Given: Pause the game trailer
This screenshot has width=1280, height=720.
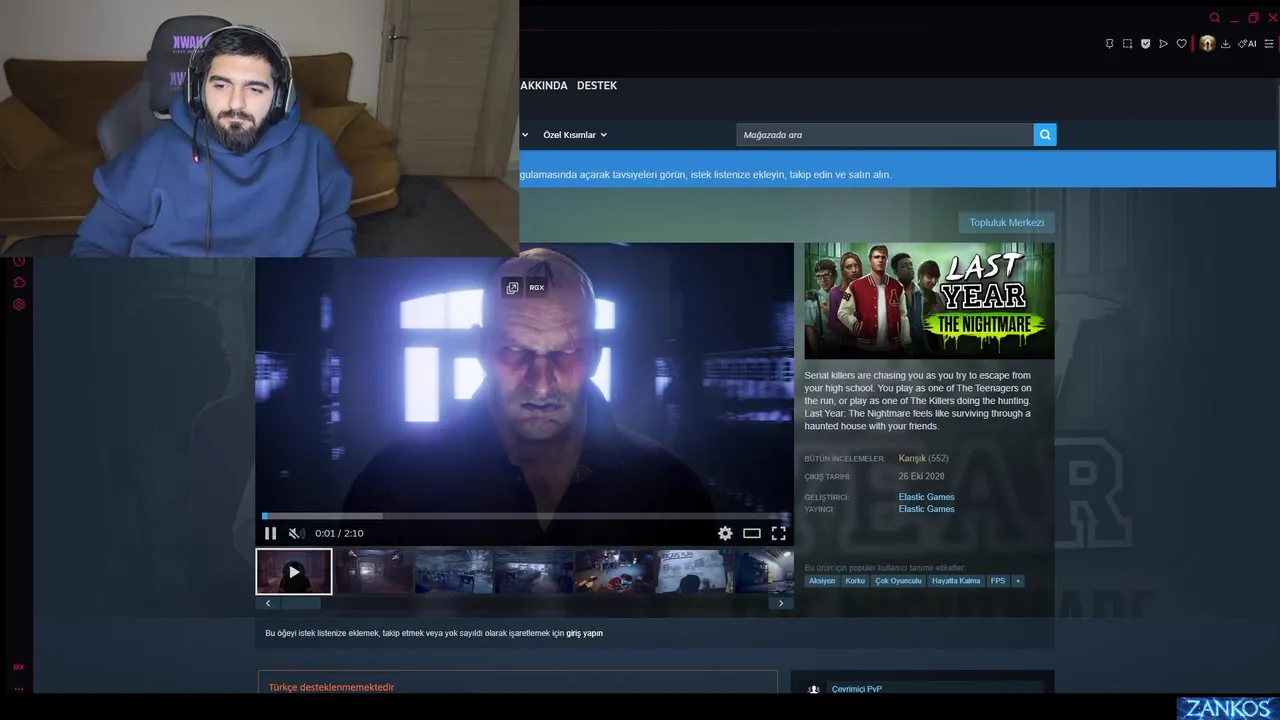Looking at the screenshot, I should (x=270, y=533).
